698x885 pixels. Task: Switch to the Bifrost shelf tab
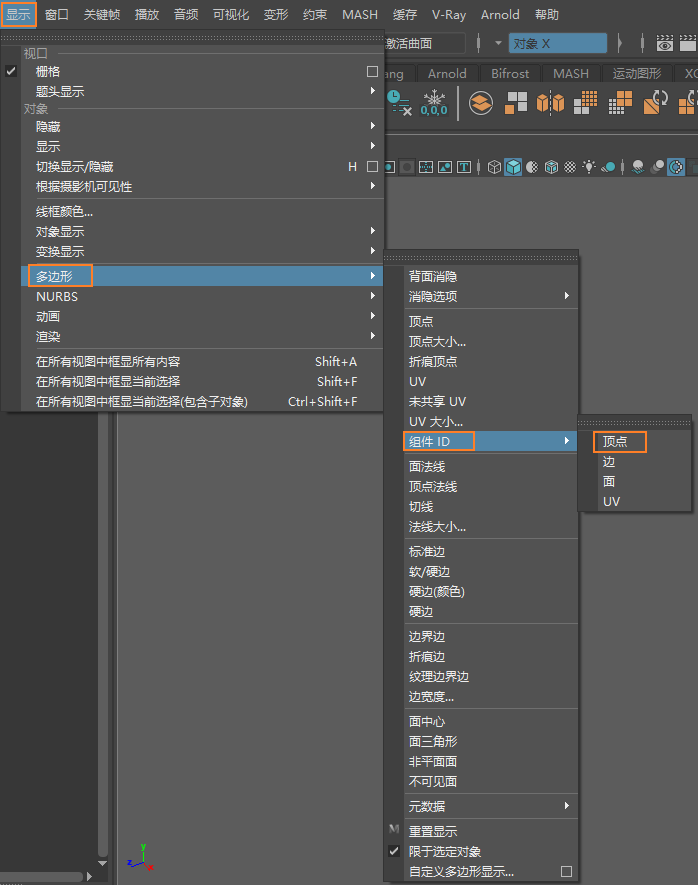click(x=510, y=74)
